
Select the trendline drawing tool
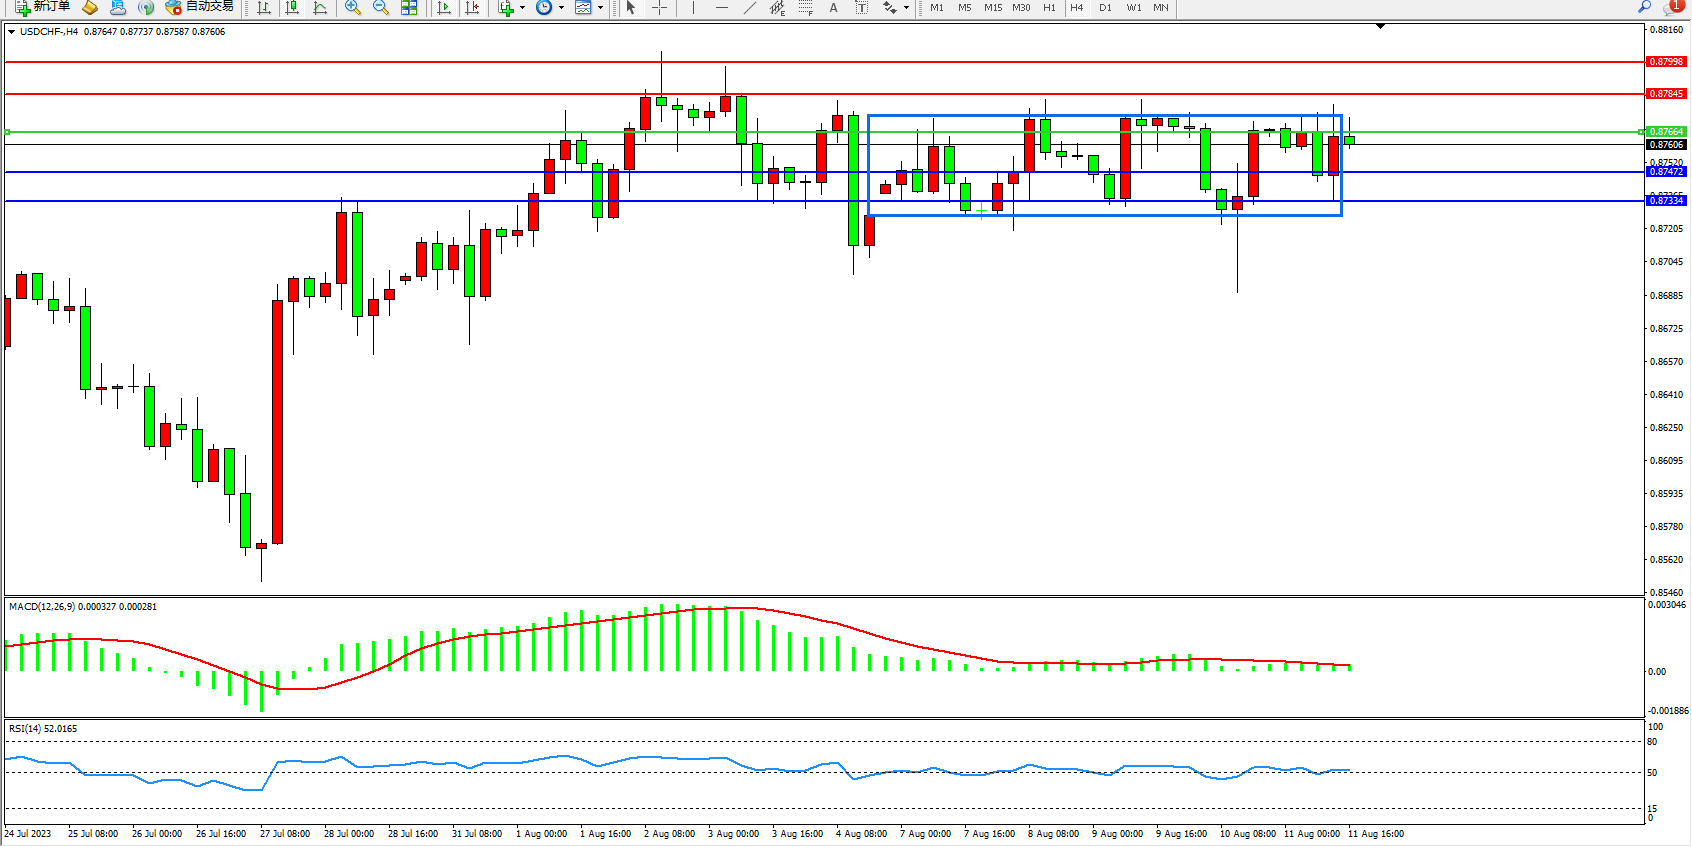pos(749,8)
